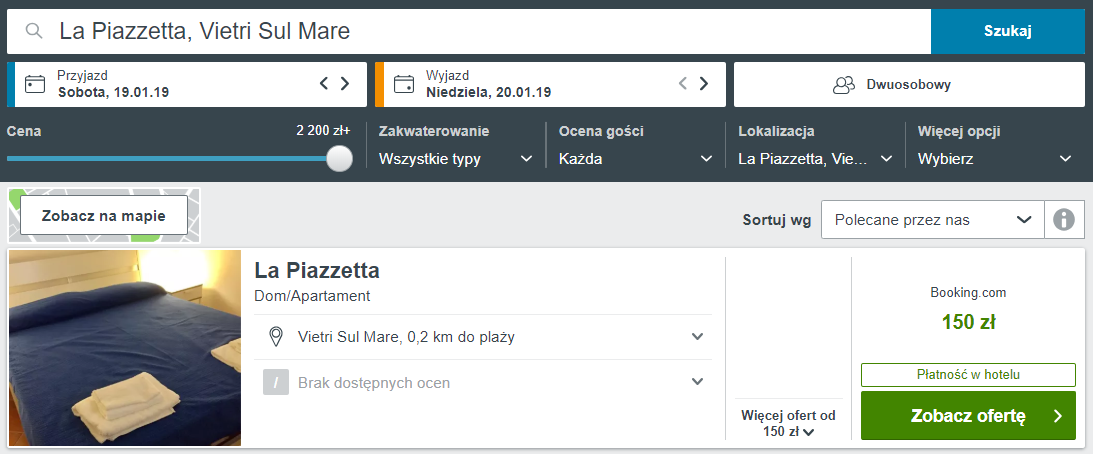1093x454 pixels.
Task: Go to previous check-in day arrow
Action: click(x=324, y=84)
